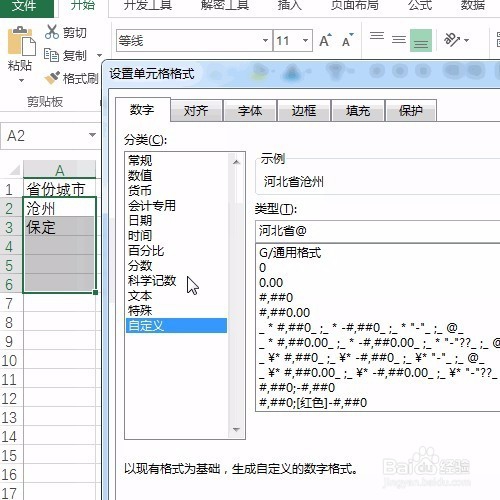The height and width of the screenshot is (500, 500).
Task: Switch to the 开发工具 ribbon tab
Action: click(148, 6)
